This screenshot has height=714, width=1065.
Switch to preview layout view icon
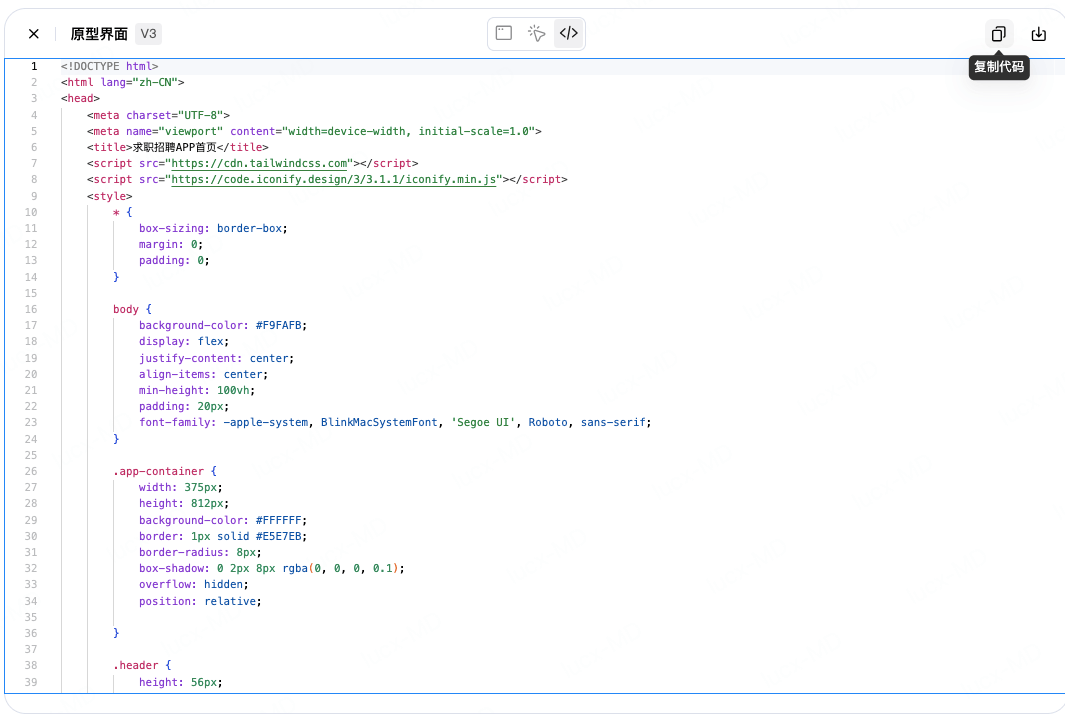coord(503,33)
